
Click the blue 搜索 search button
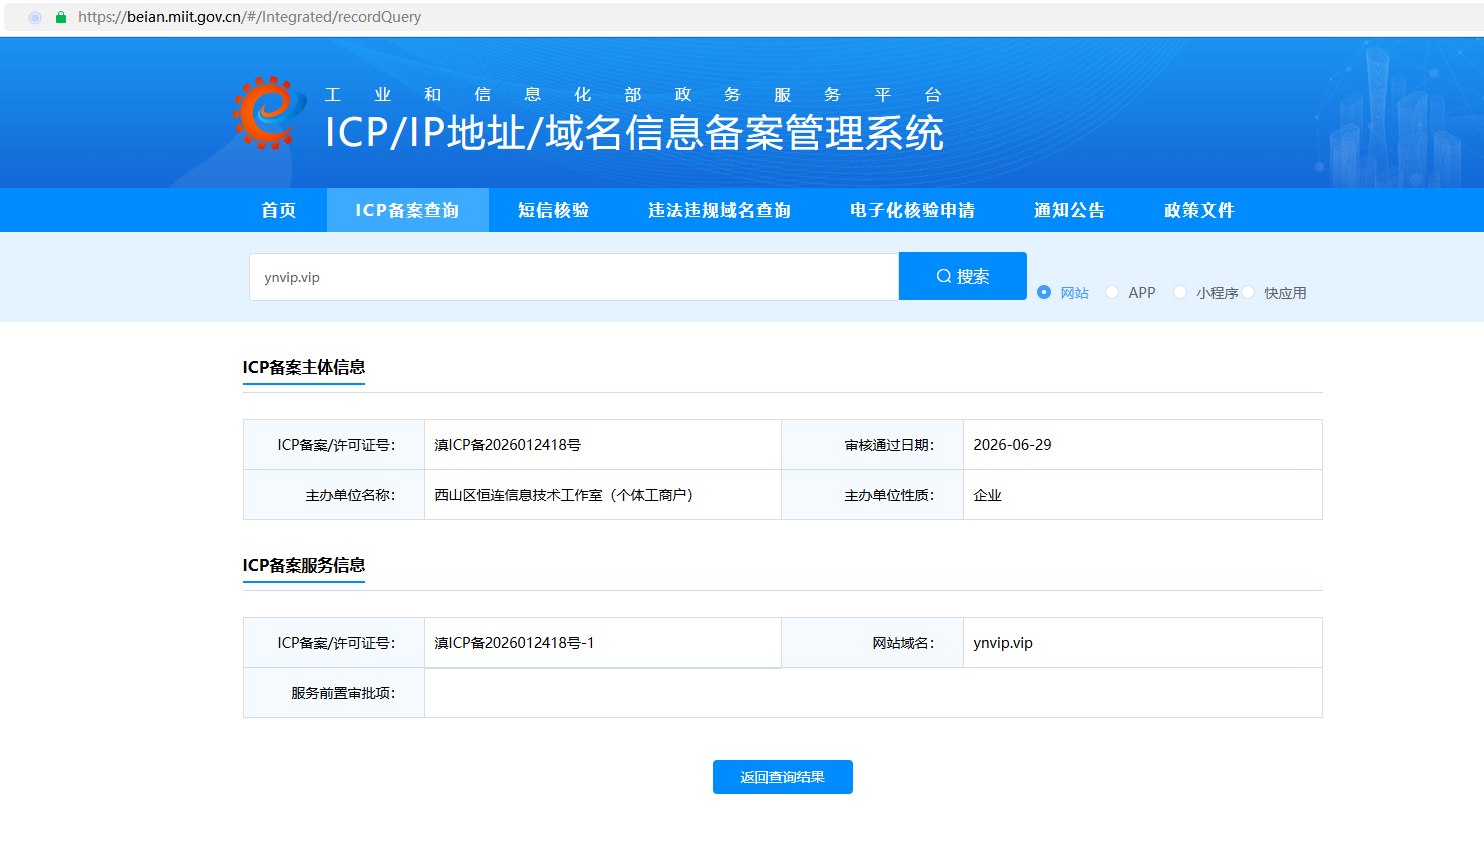963,276
